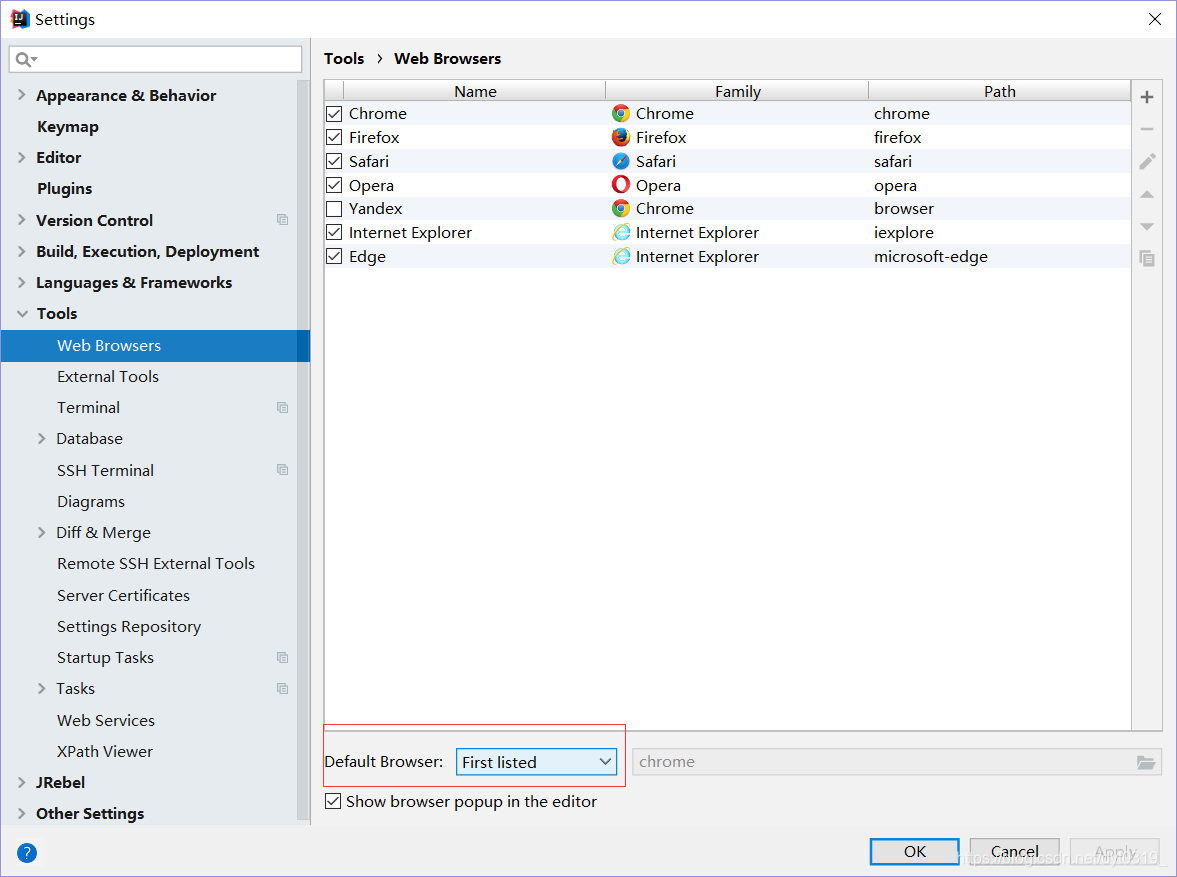Uncheck the Firefox browser checkbox

(x=334, y=137)
